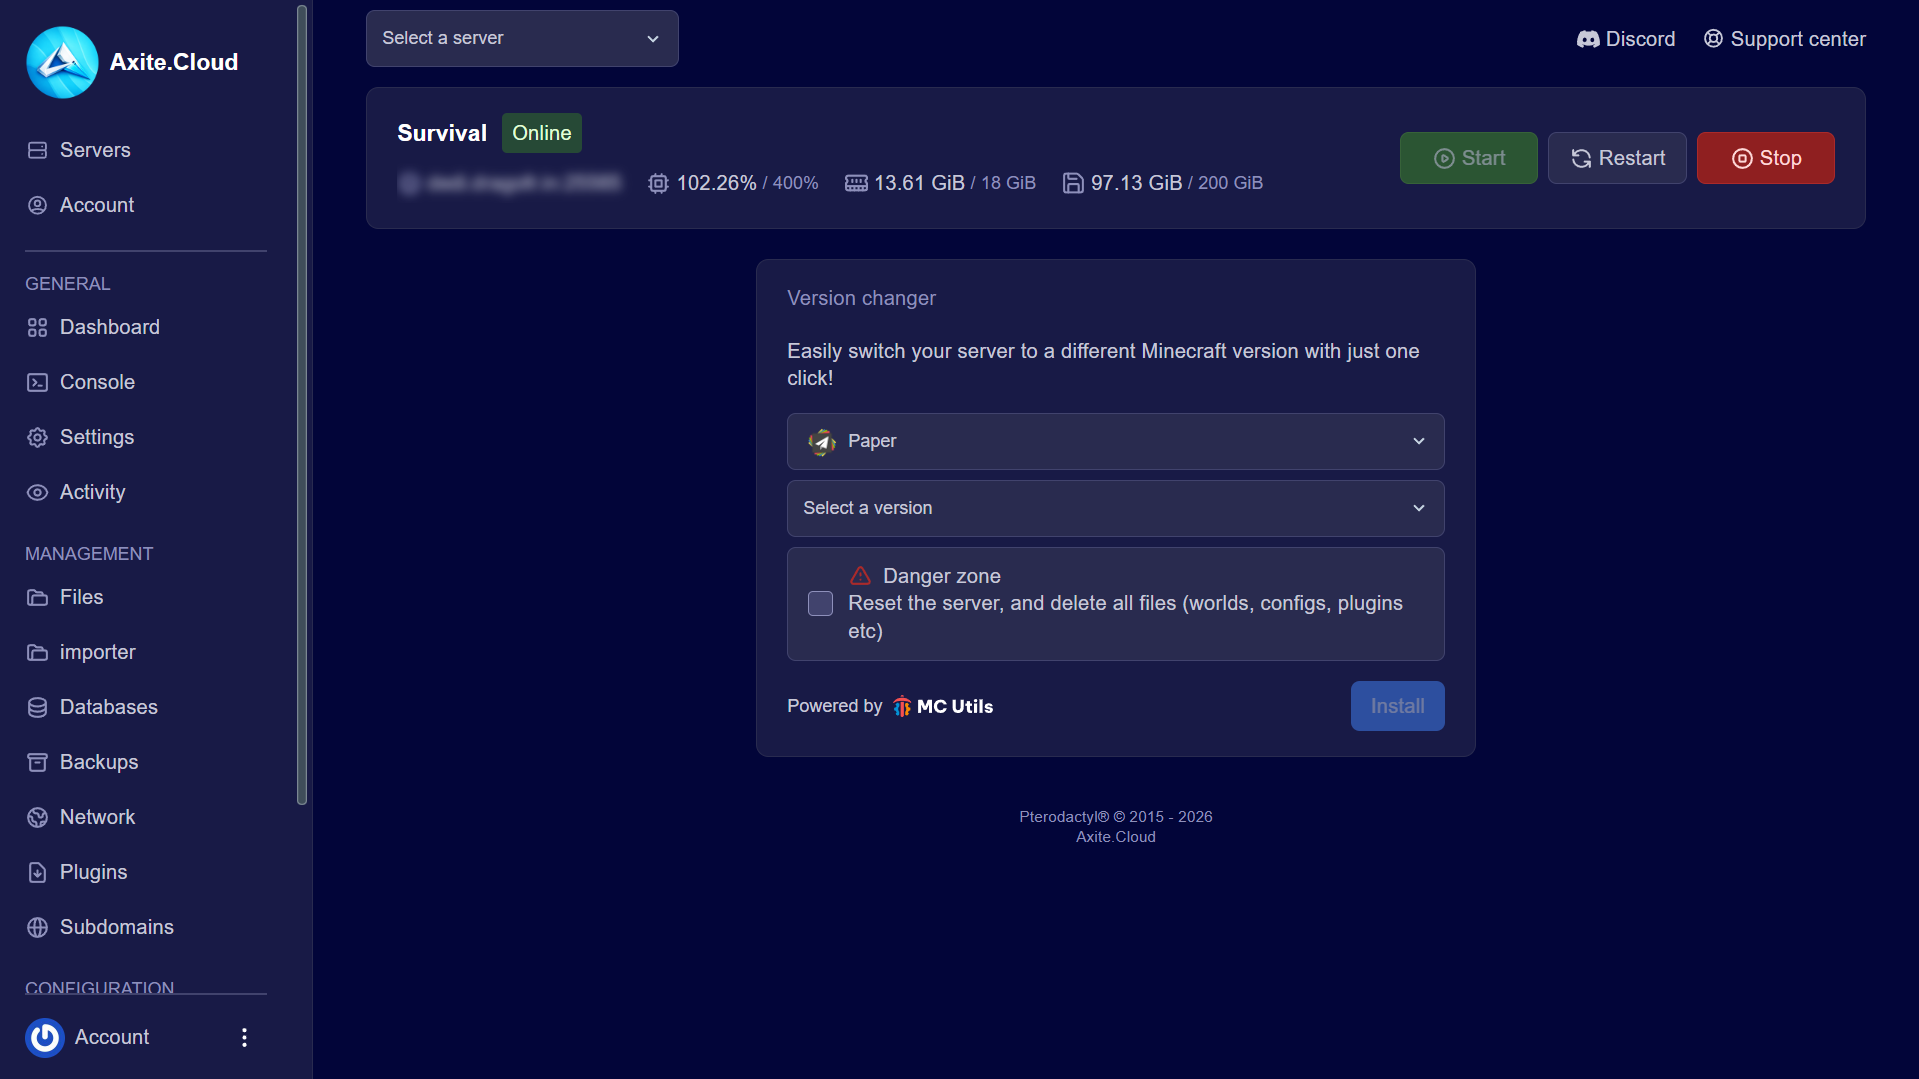Viewport: 1919px width, 1079px height.
Task: Open the account three-dot options menu
Action: tap(244, 1037)
